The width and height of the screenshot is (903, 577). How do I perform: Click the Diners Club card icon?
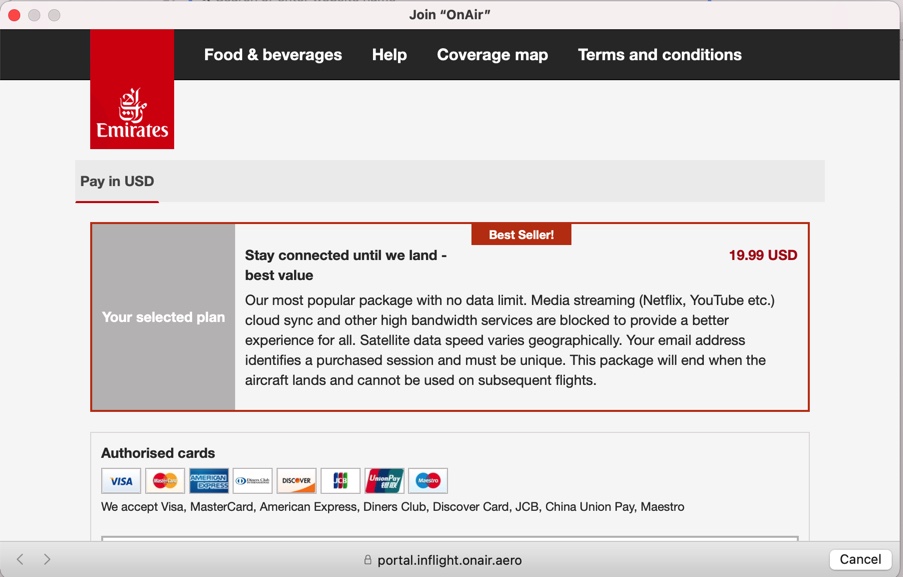tap(253, 481)
